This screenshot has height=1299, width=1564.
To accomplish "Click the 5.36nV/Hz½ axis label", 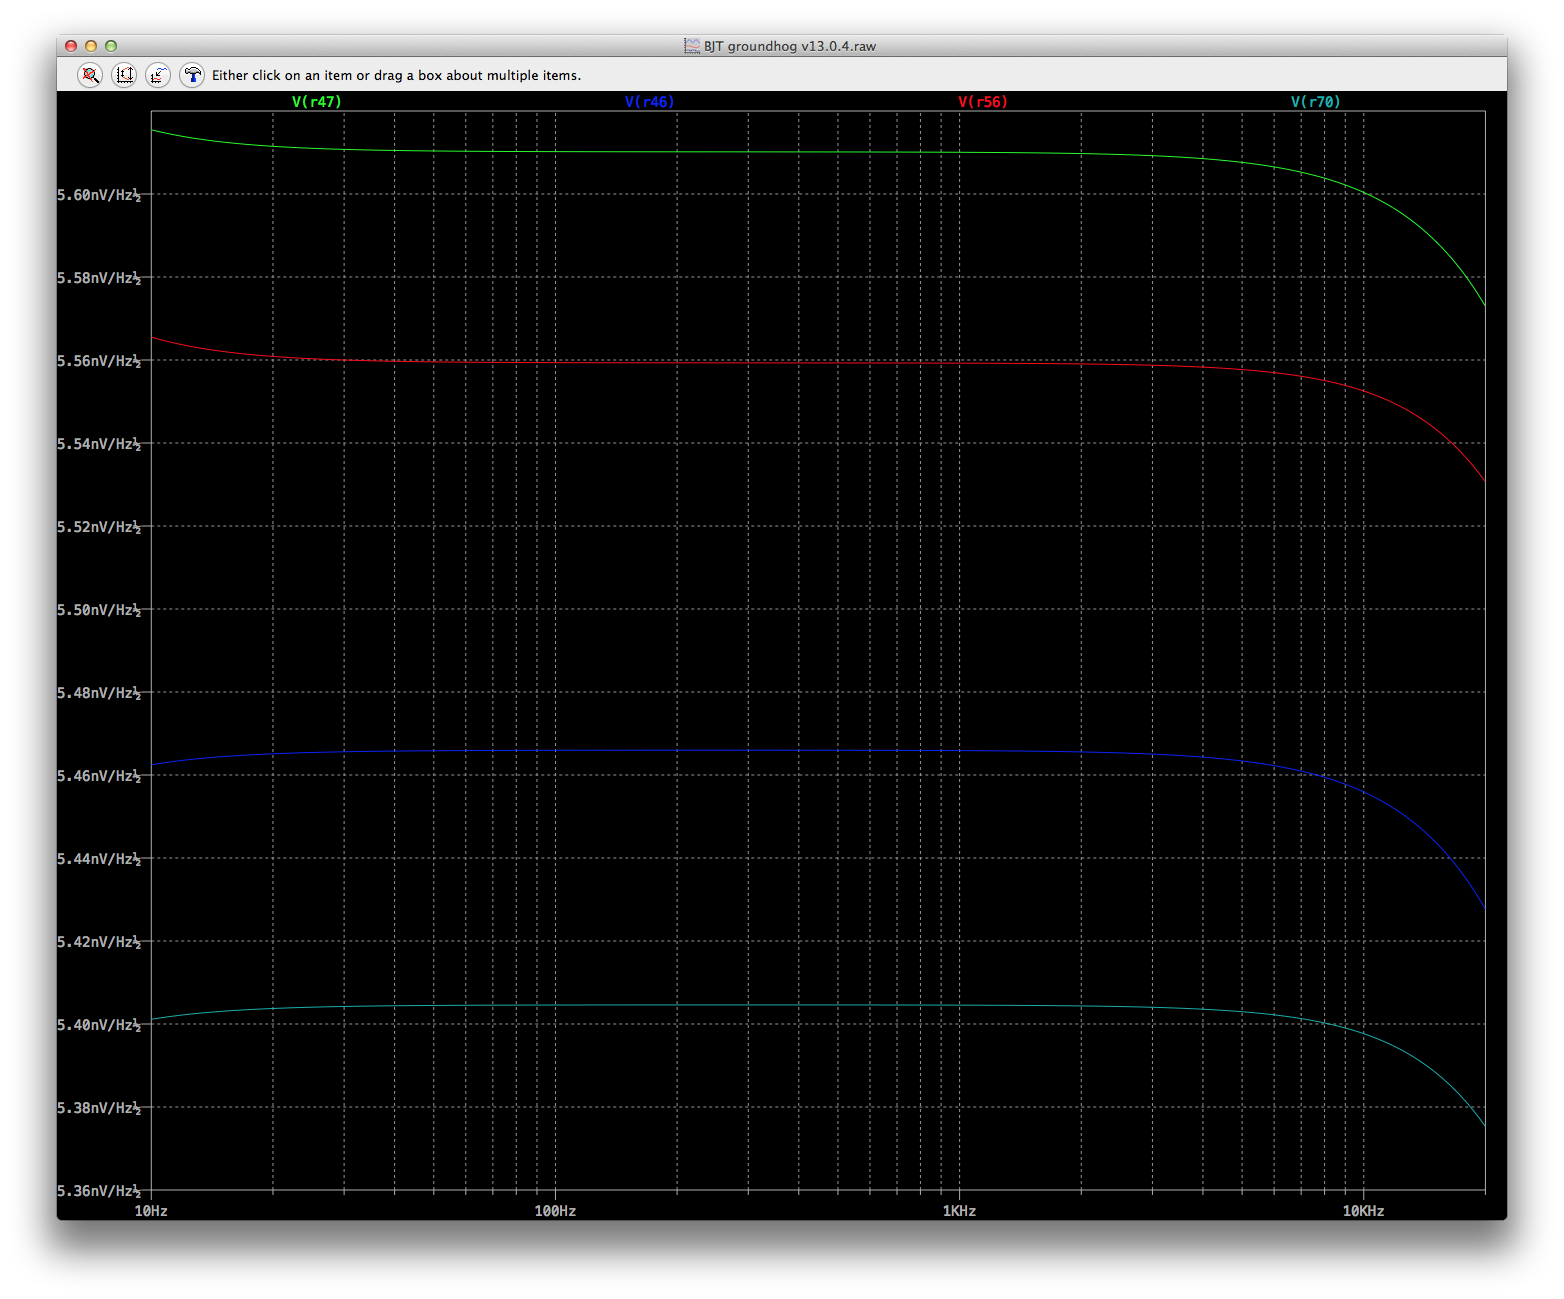I will pyautogui.click(x=99, y=1191).
